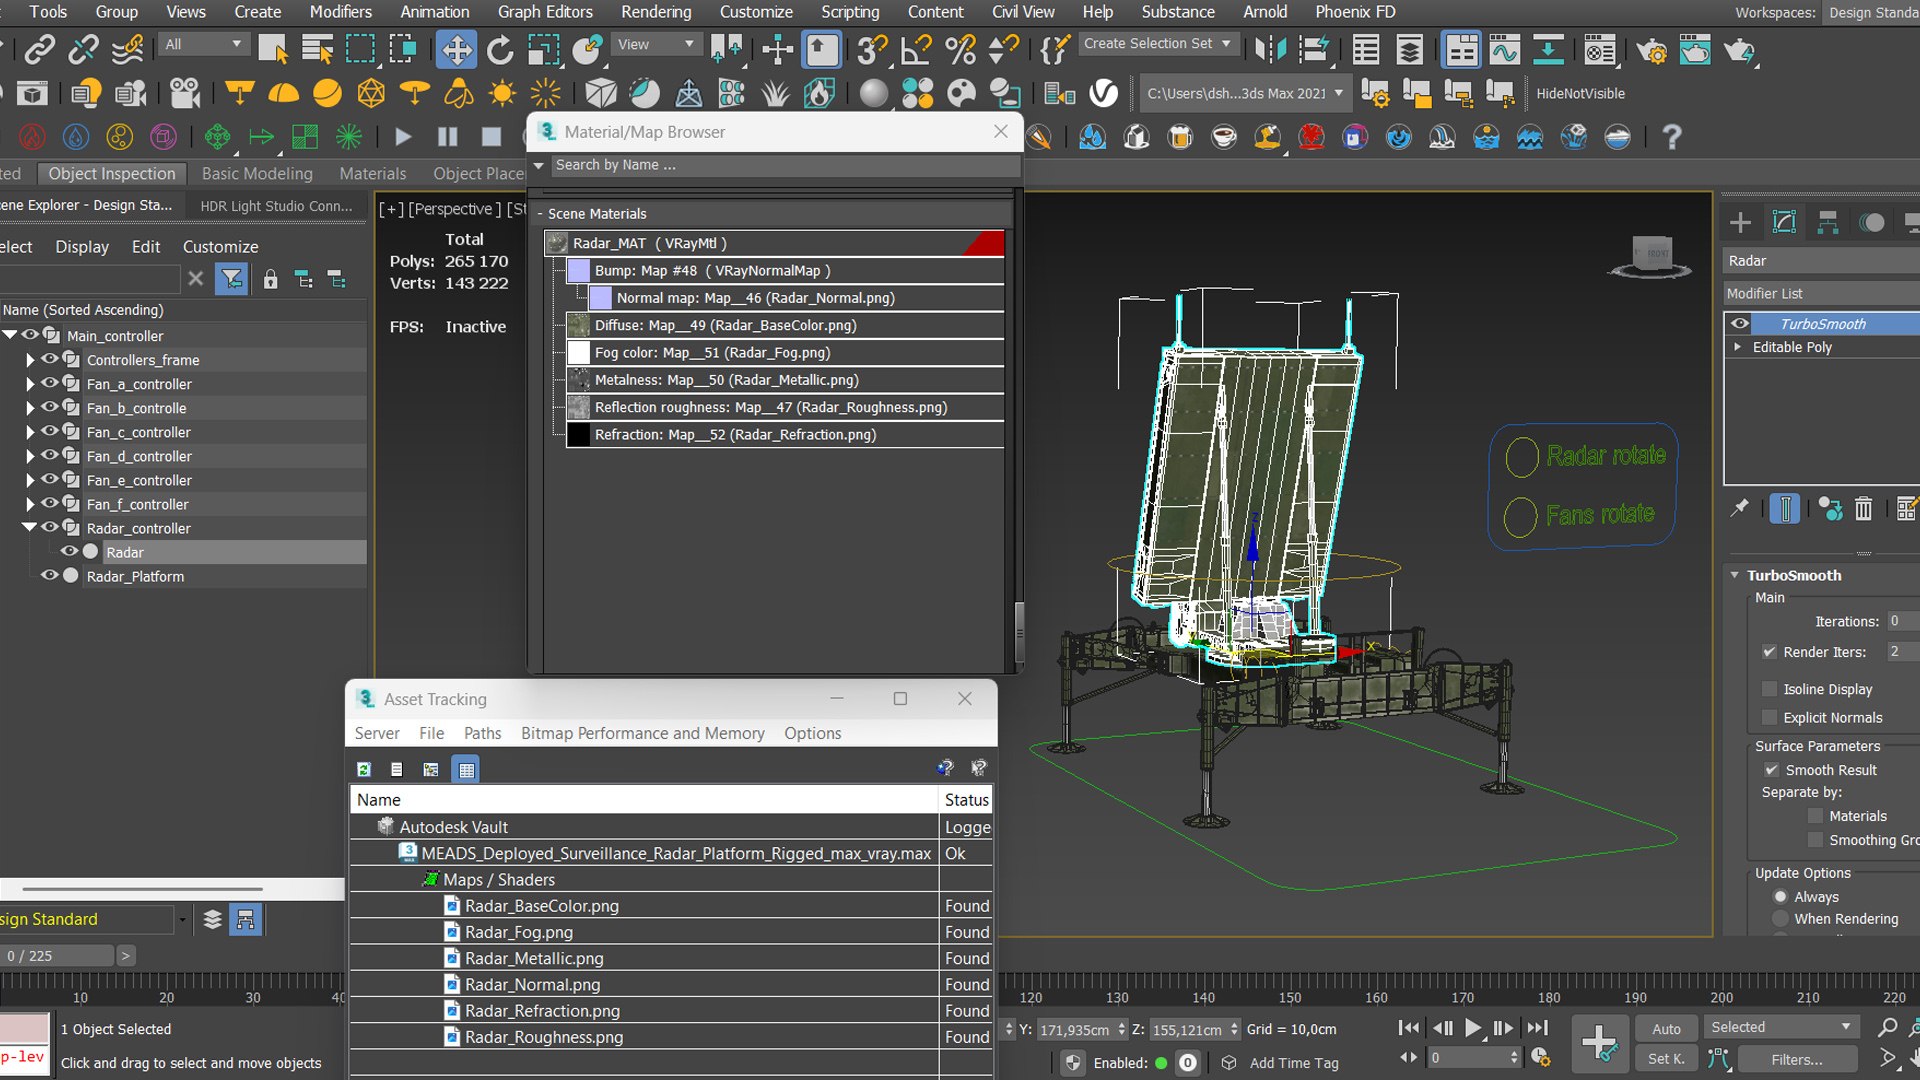Image resolution: width=1920 pixels, height=1080 pixels.
Task: Select the When Rendering radio option
Action: click(1780, 919)
